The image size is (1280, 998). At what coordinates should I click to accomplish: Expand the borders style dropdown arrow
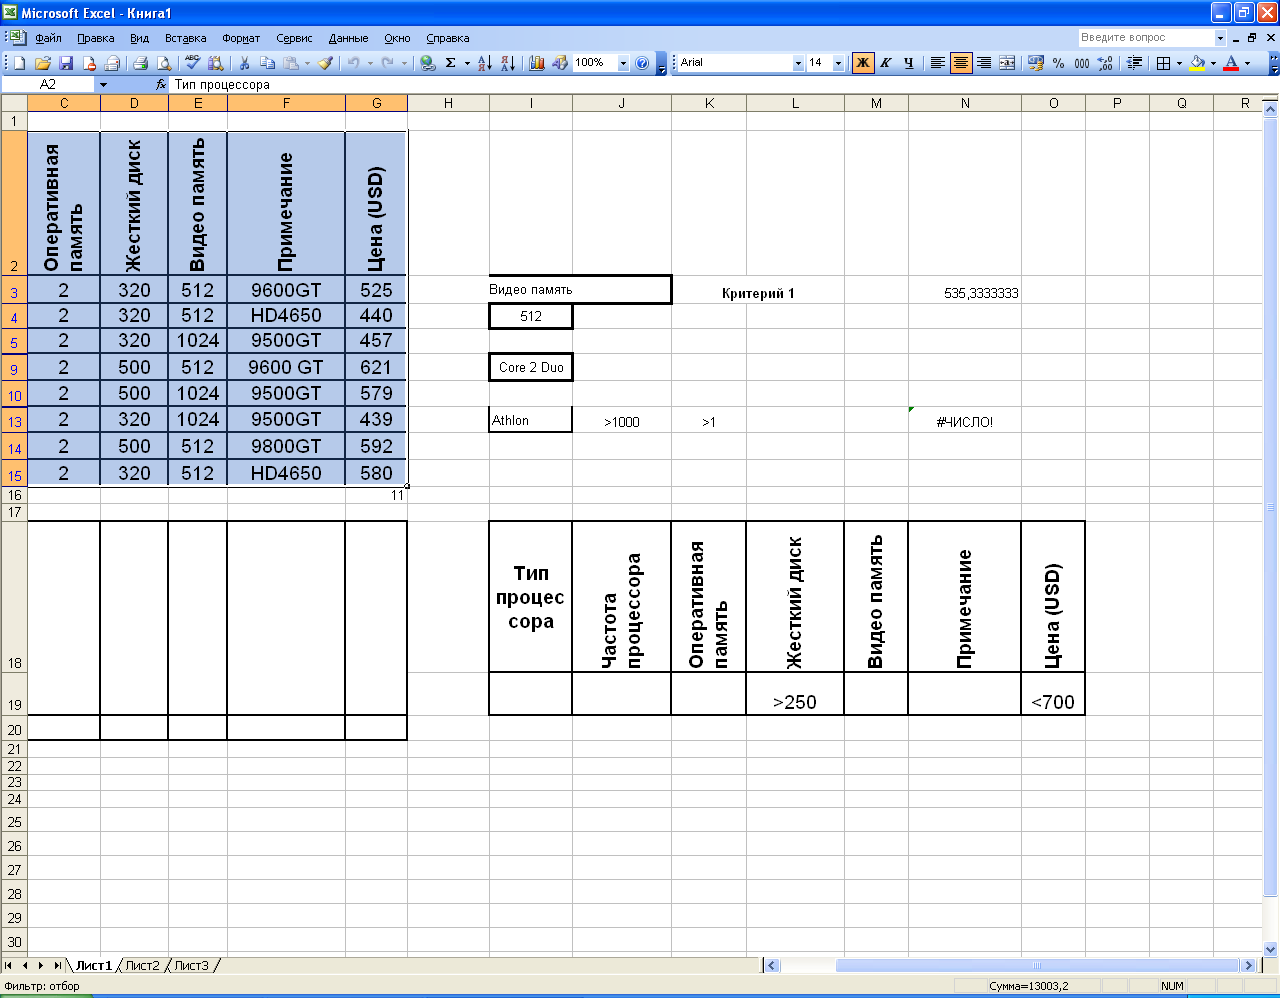pyautogui.click(x=1179, y=63)
